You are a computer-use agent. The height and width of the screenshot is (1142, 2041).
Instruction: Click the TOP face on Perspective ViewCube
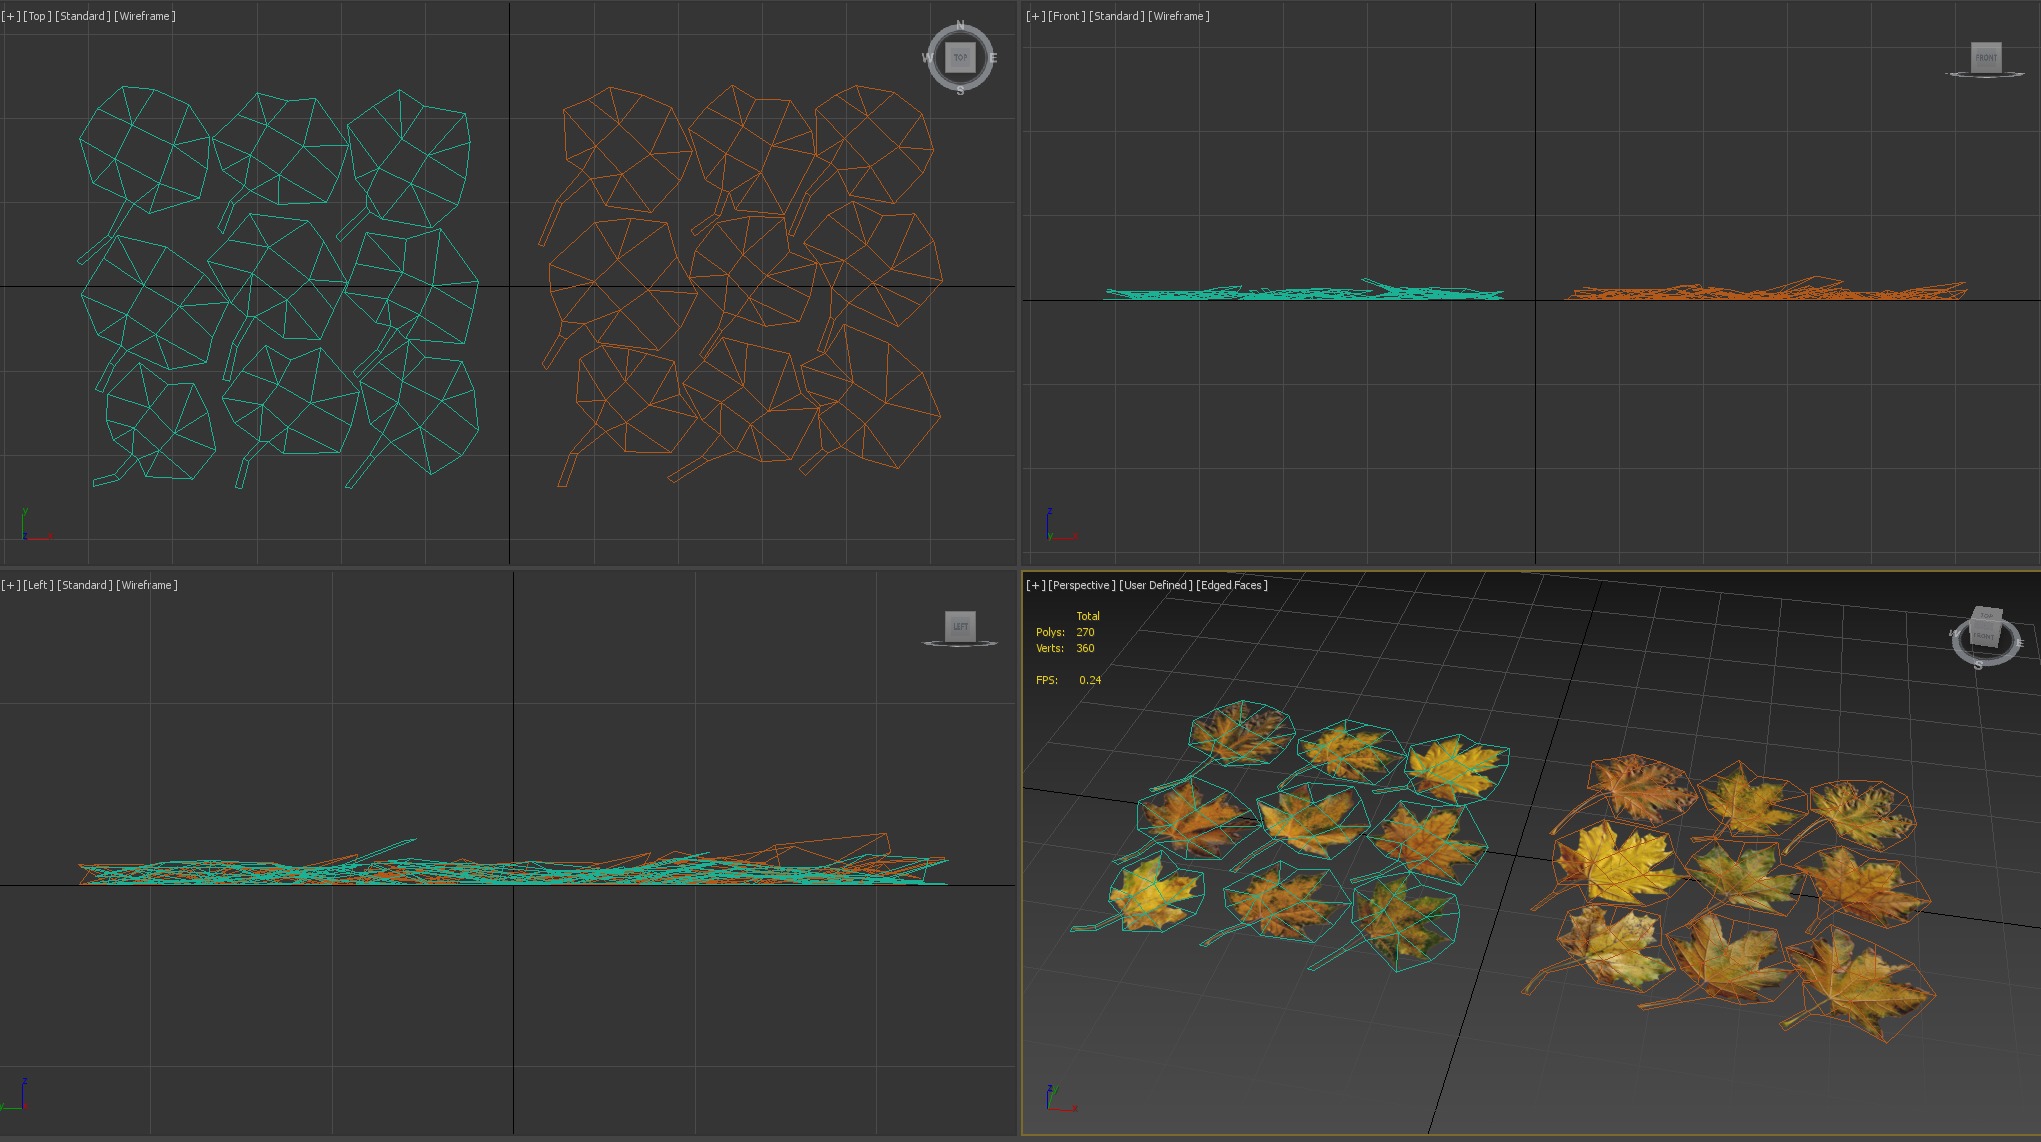click(x=1987, y=615)
